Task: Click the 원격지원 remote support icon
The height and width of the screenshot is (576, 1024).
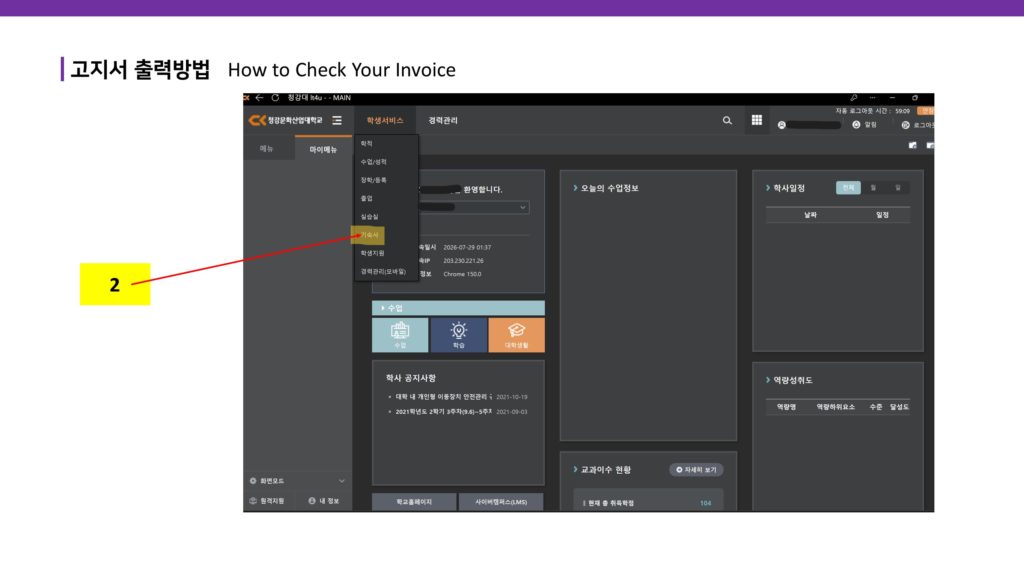Action: (253, 501)
